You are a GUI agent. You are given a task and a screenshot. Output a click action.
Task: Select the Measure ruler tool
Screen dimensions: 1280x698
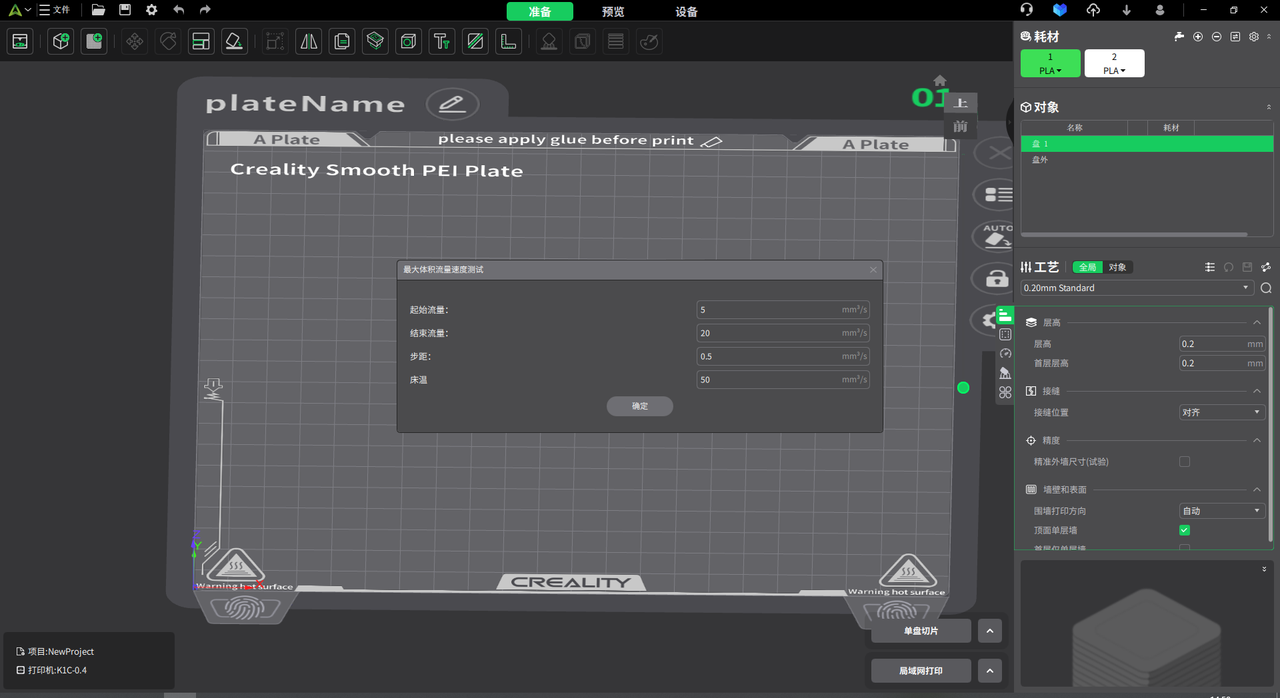click(x=509, y=42)
